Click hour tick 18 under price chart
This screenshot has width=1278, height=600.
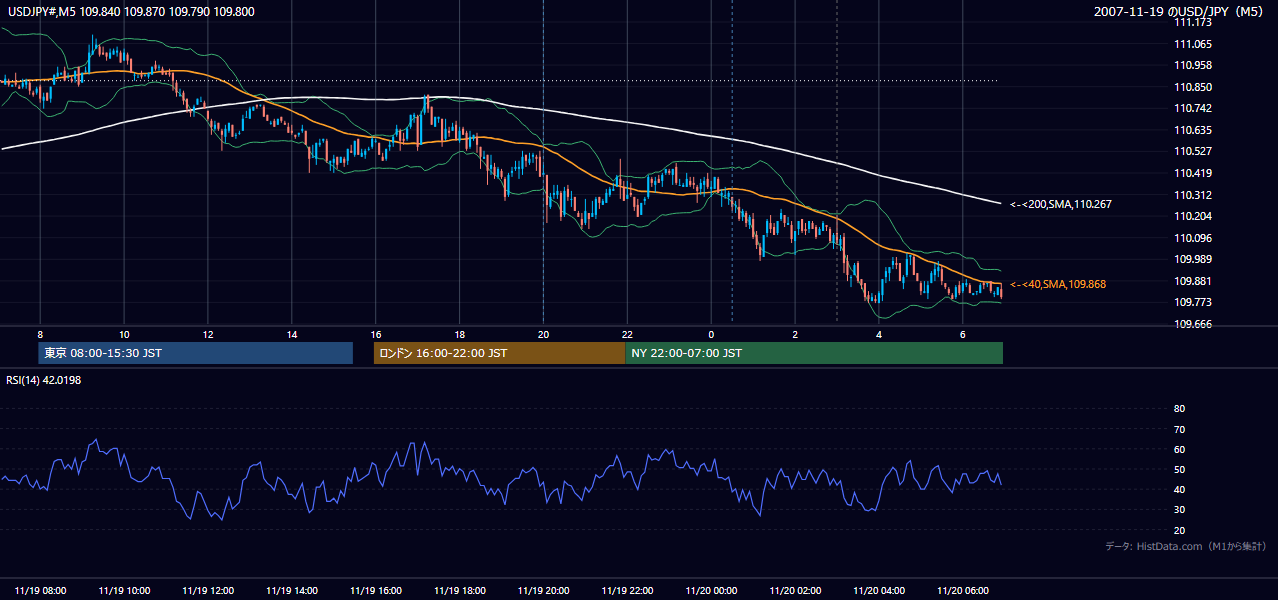[x=459, y=334]
